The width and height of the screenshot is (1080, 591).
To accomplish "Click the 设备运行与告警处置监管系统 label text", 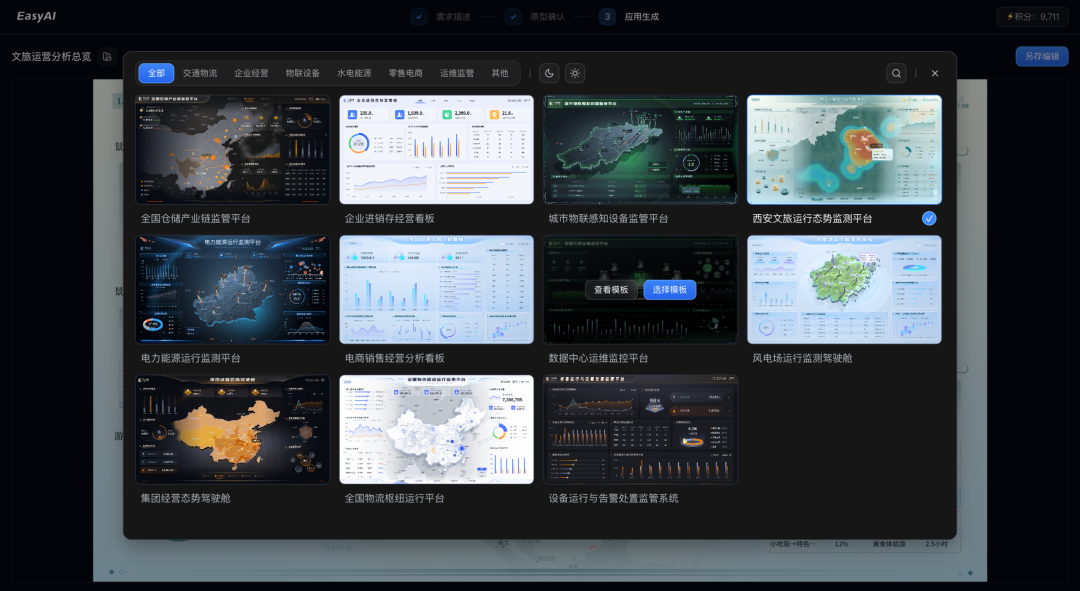I will [614, 498].
